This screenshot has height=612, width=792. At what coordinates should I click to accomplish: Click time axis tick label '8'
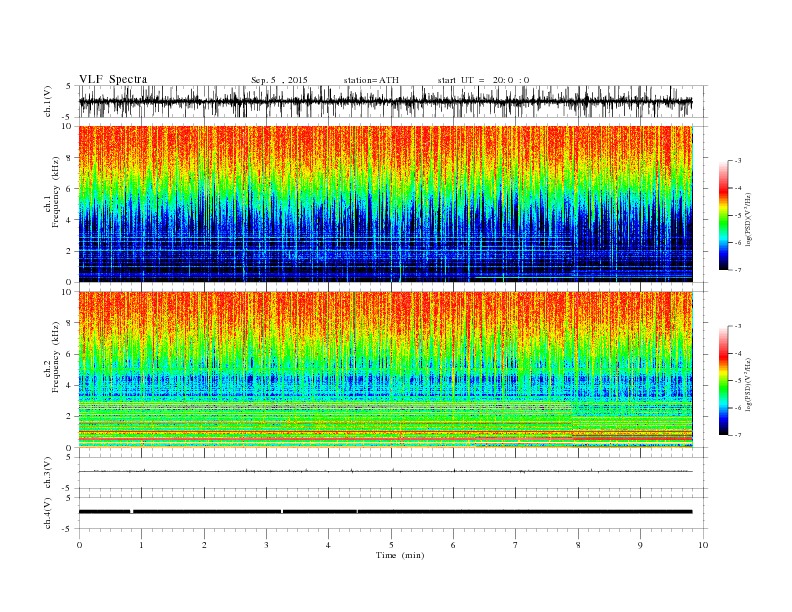(578, 545)
